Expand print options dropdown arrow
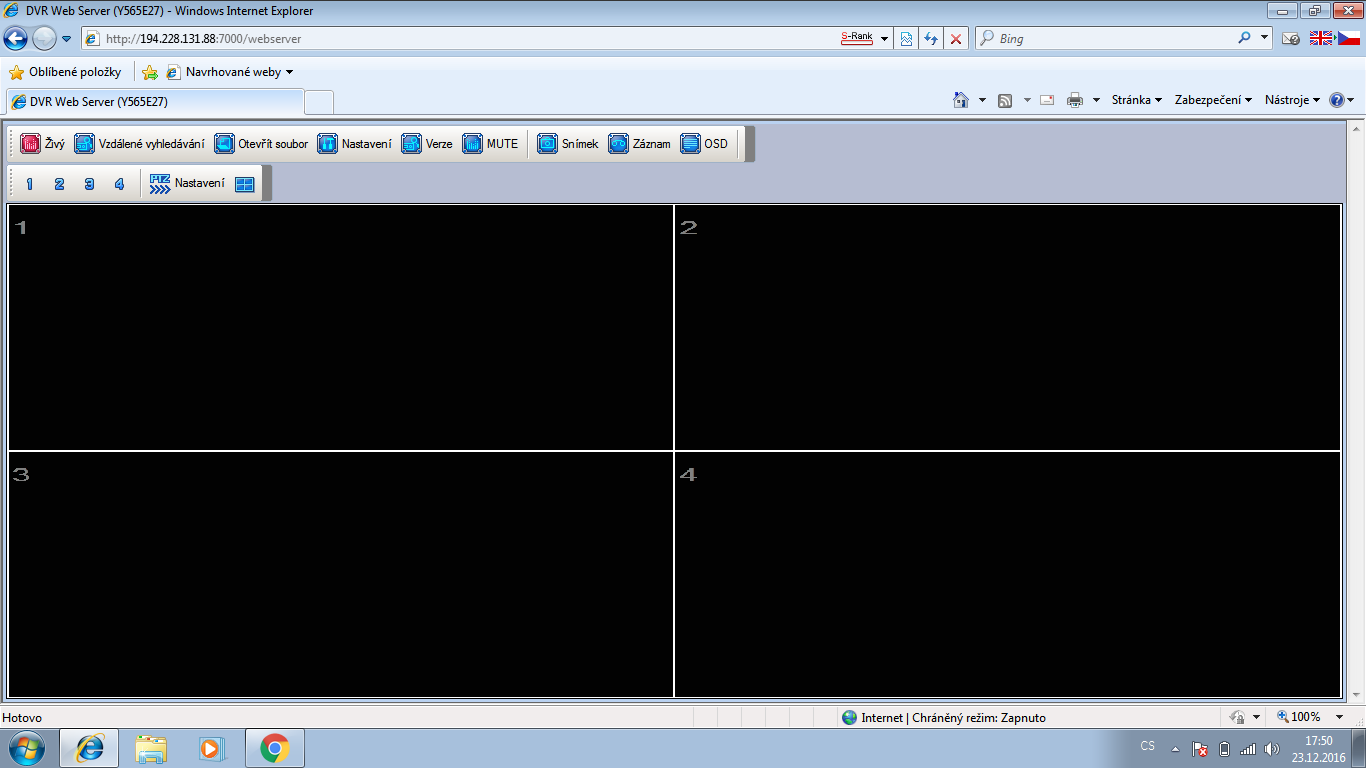Image resolution: width=1366 pixels, height=768 pixels. coord(1096,100)
